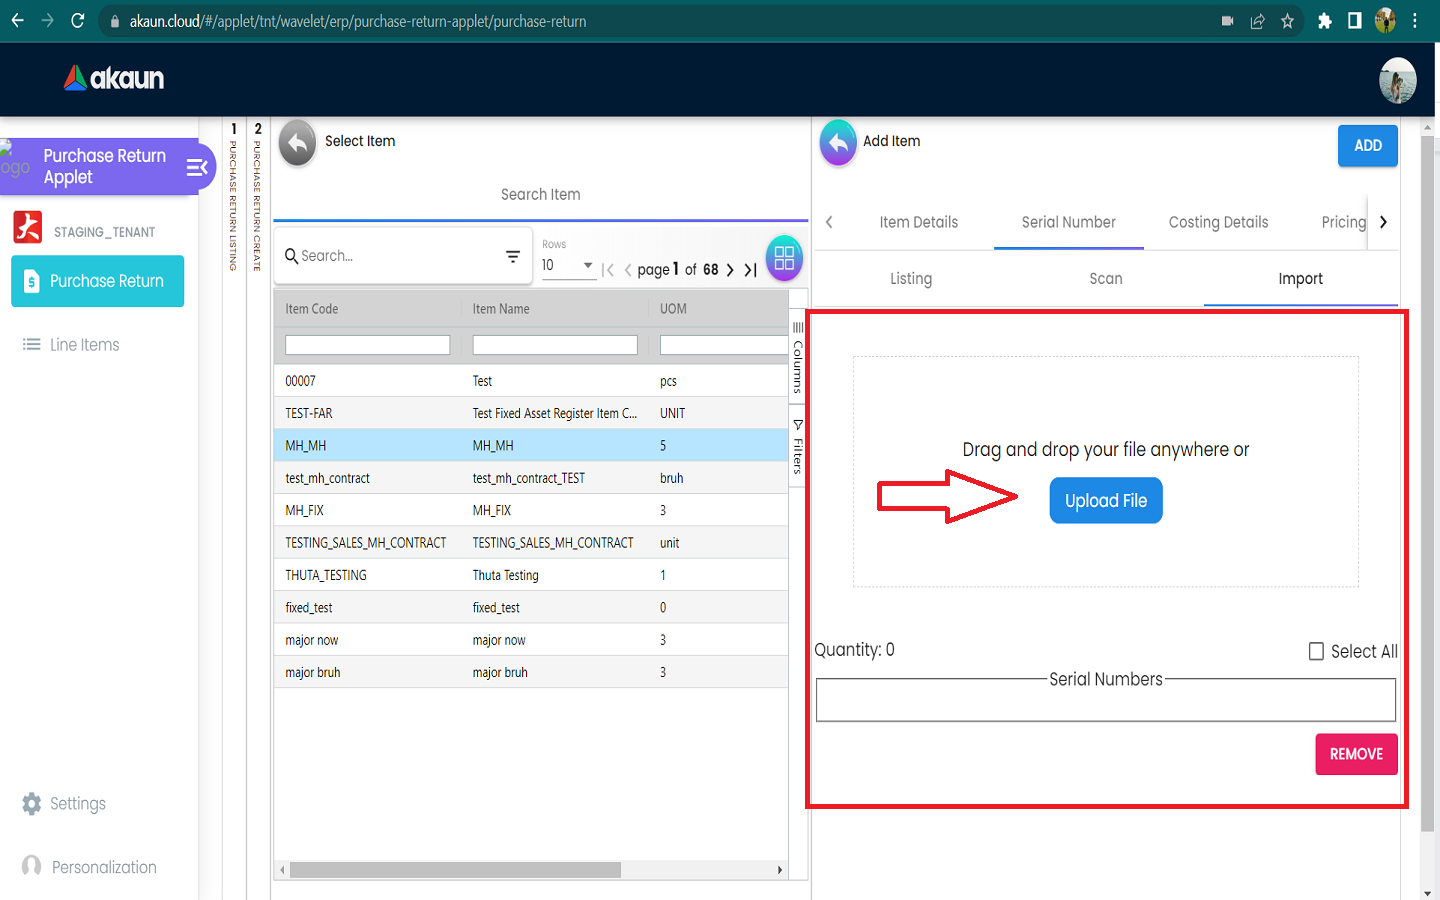Go to last page of item list

tap(750, 270)
